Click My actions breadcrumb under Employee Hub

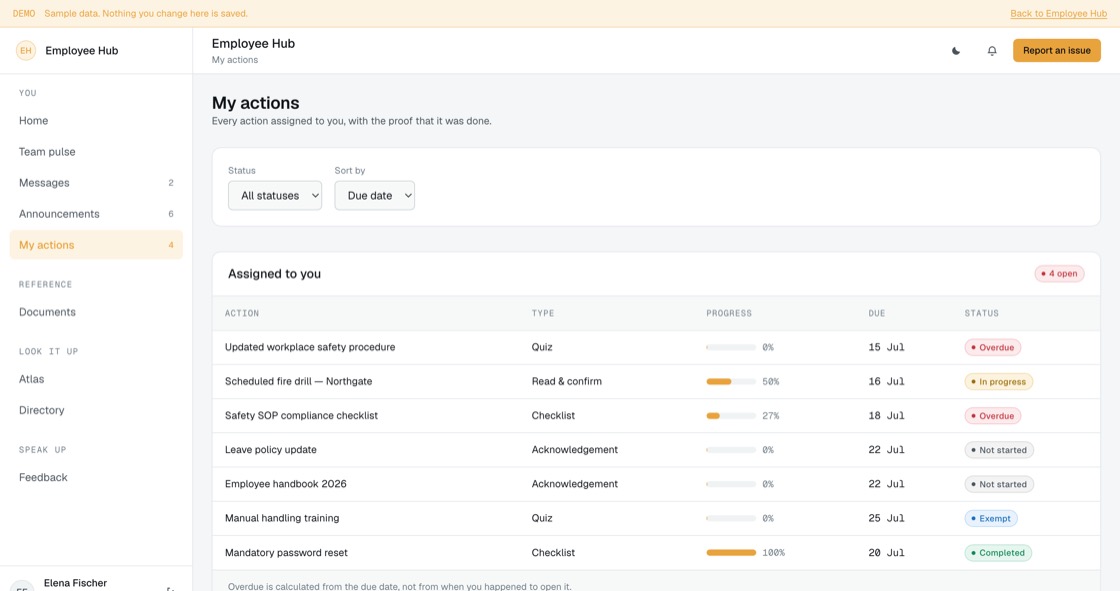235,60
